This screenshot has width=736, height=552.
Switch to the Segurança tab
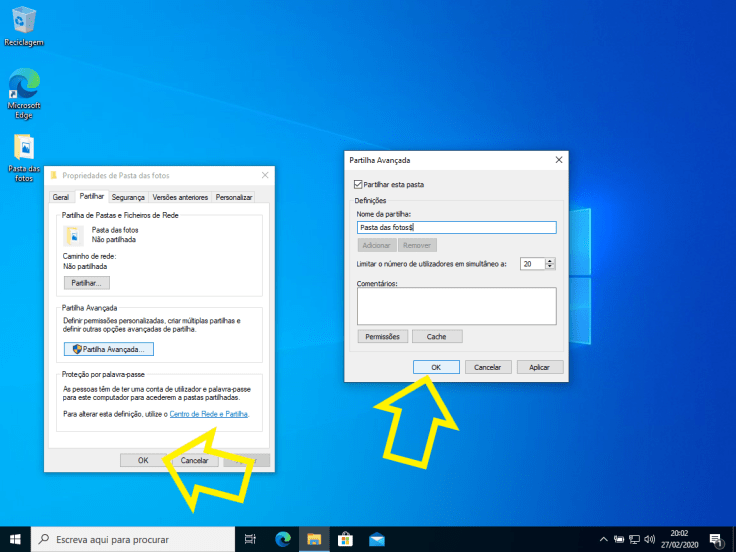click(x=128, y=198)
